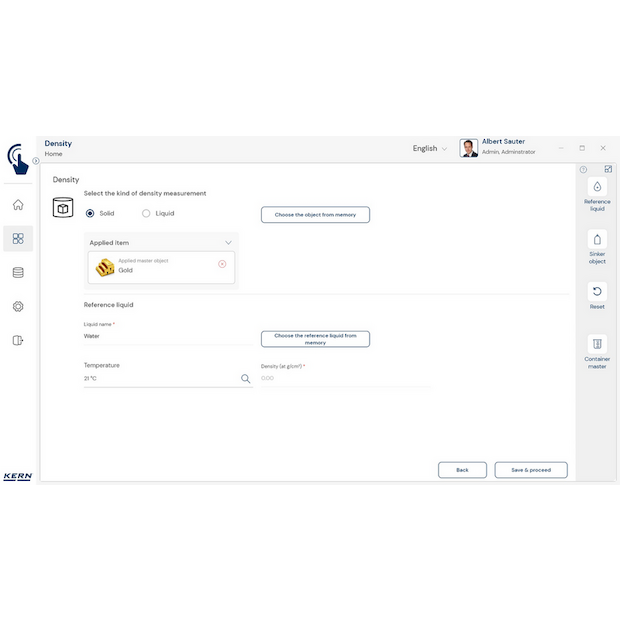The width and height of the screenshot is (620, 620).
Task: Go to Home via the house icon
Action: click(18, 205)
